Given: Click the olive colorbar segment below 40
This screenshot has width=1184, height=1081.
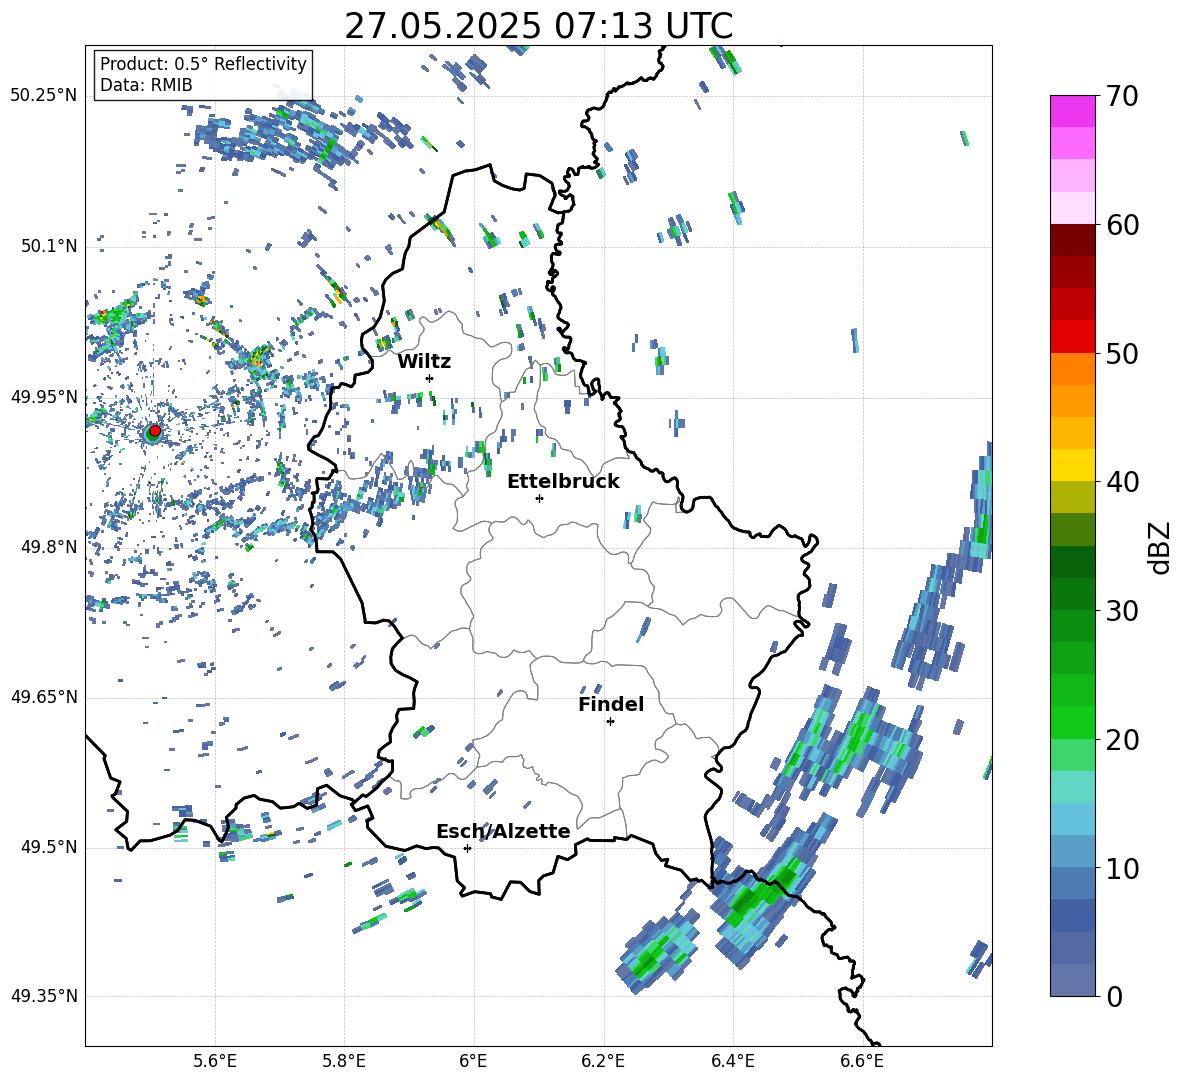Looking at the screenshot, I should click(1072, 497).
